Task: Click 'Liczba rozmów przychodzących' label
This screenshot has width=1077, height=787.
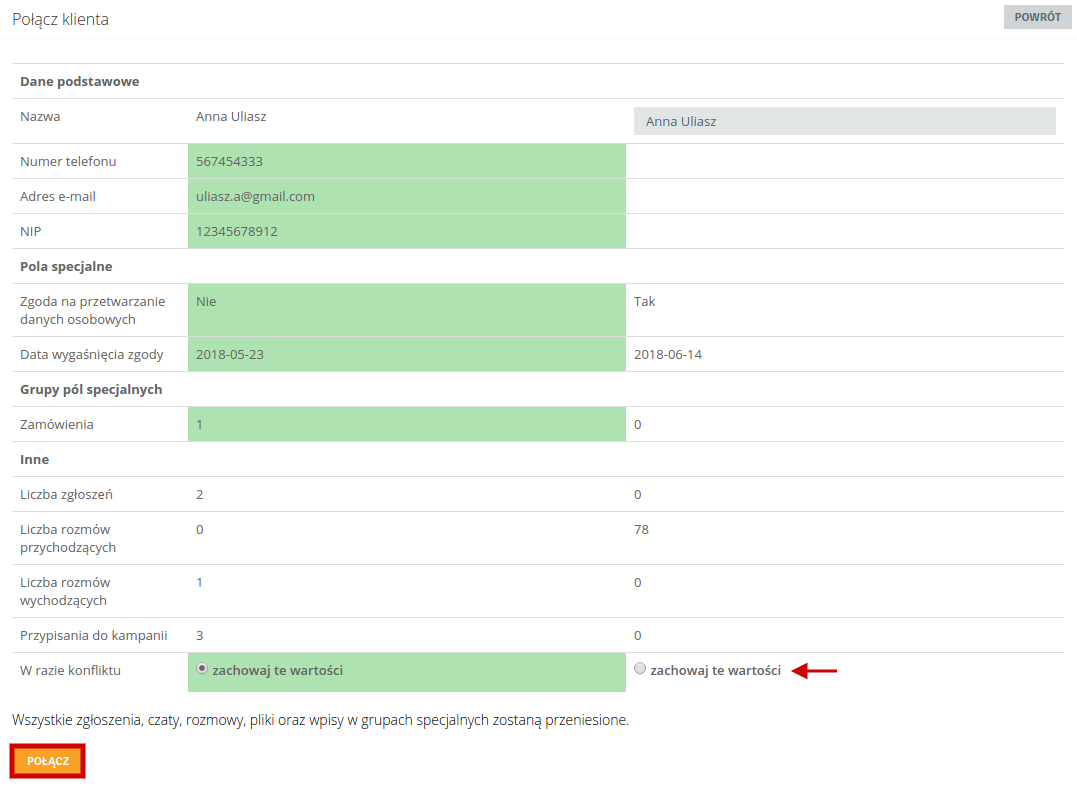Action: click(68, 538)
